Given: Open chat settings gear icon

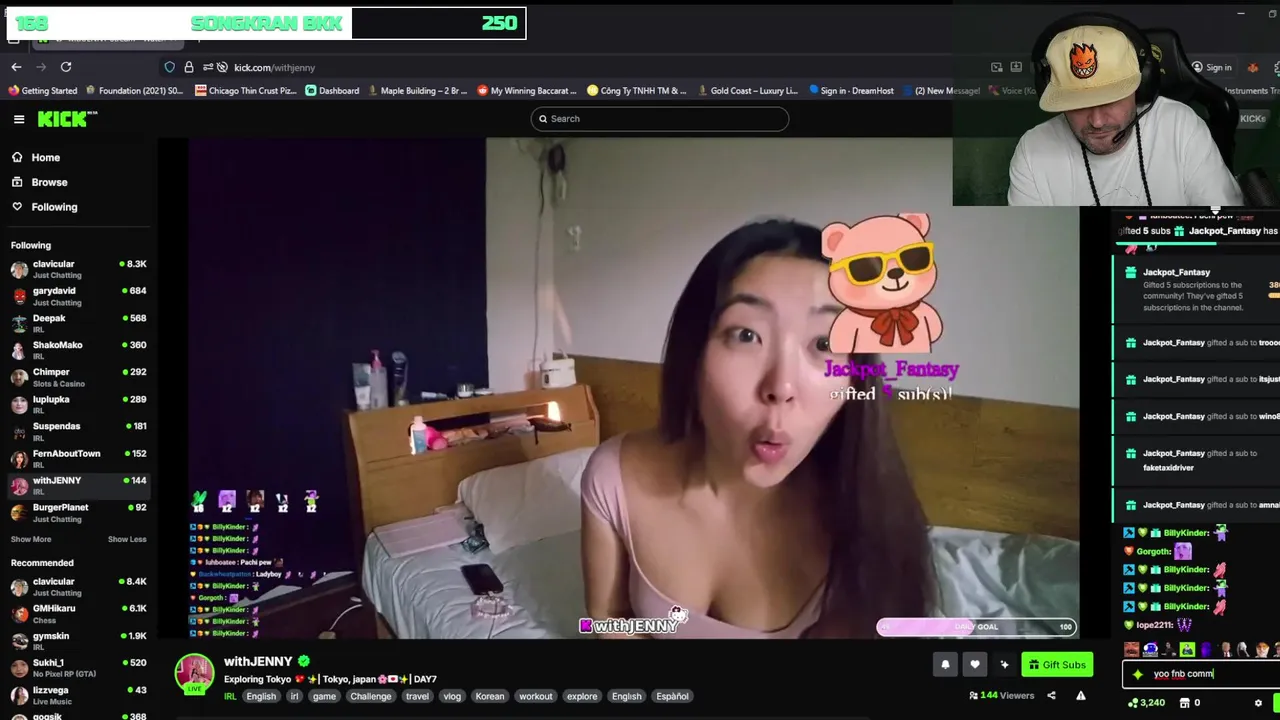Looking at the screenshot, I should (1258, 703).
